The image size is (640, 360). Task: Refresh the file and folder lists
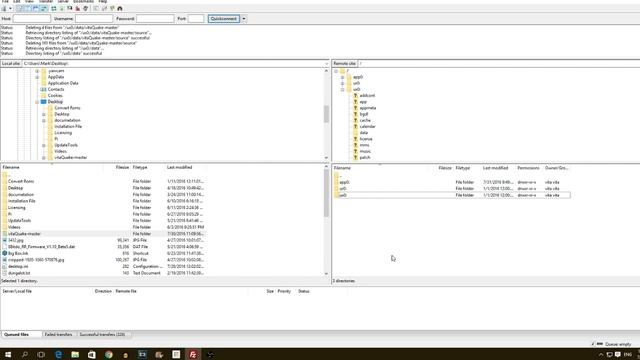pyautogui.click(x=53, y=8)
